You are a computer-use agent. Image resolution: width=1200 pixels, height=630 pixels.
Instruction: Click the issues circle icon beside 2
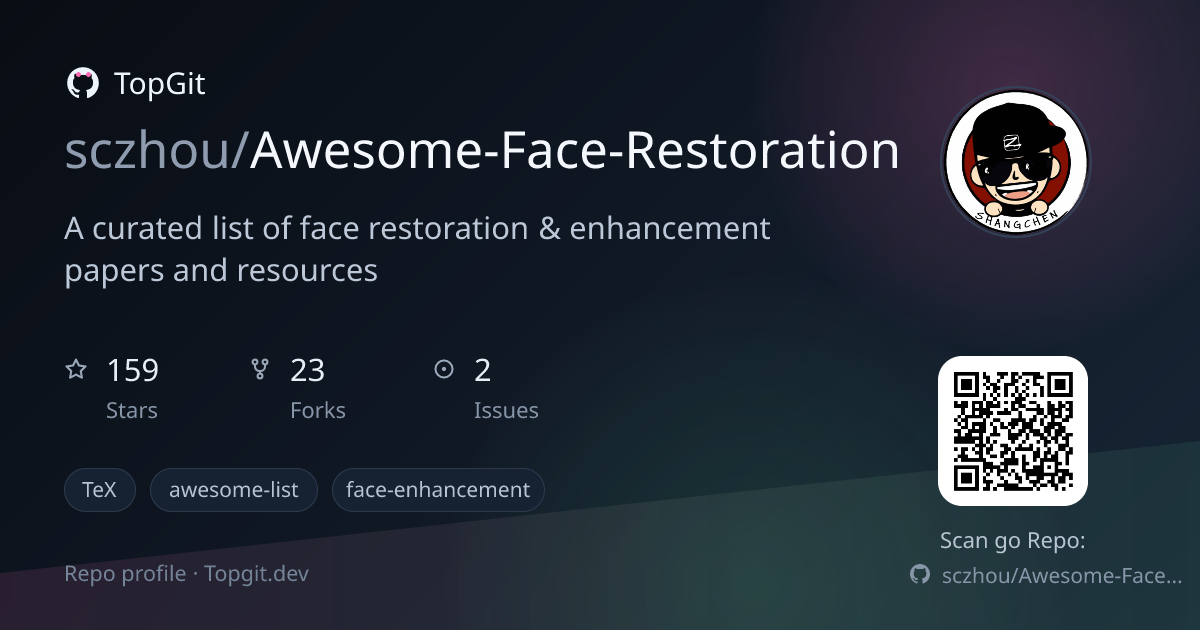click(444, 370)
